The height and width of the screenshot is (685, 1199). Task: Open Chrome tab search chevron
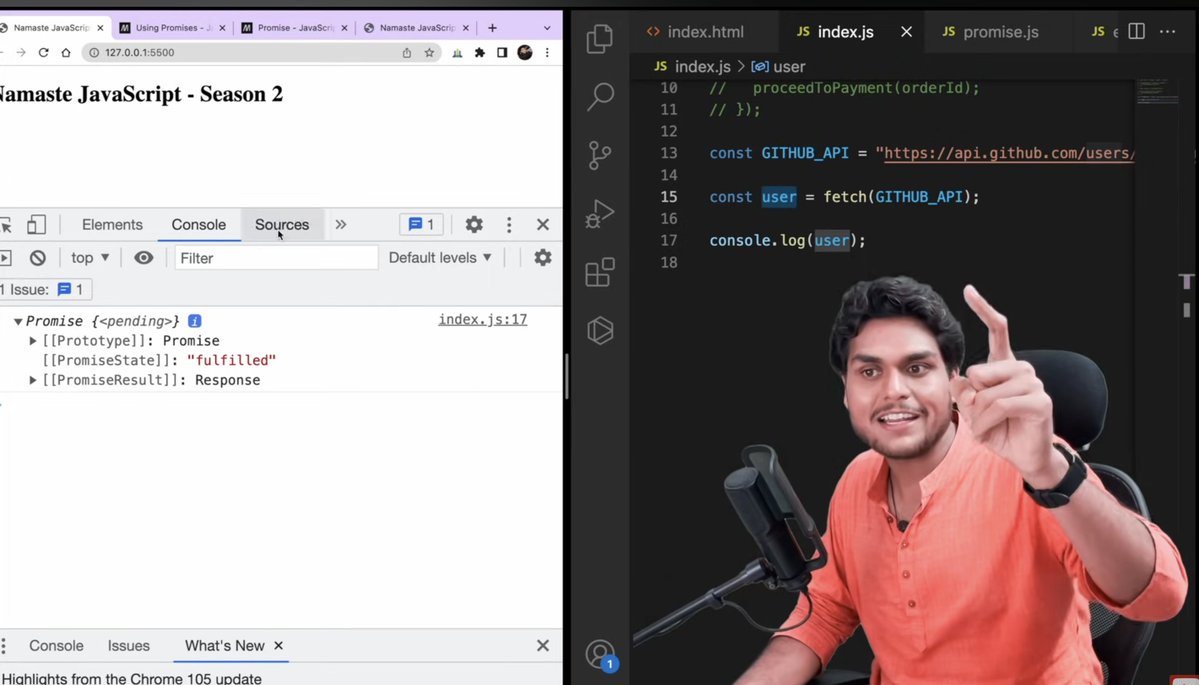pyautogui.click(x=547, y=28)
